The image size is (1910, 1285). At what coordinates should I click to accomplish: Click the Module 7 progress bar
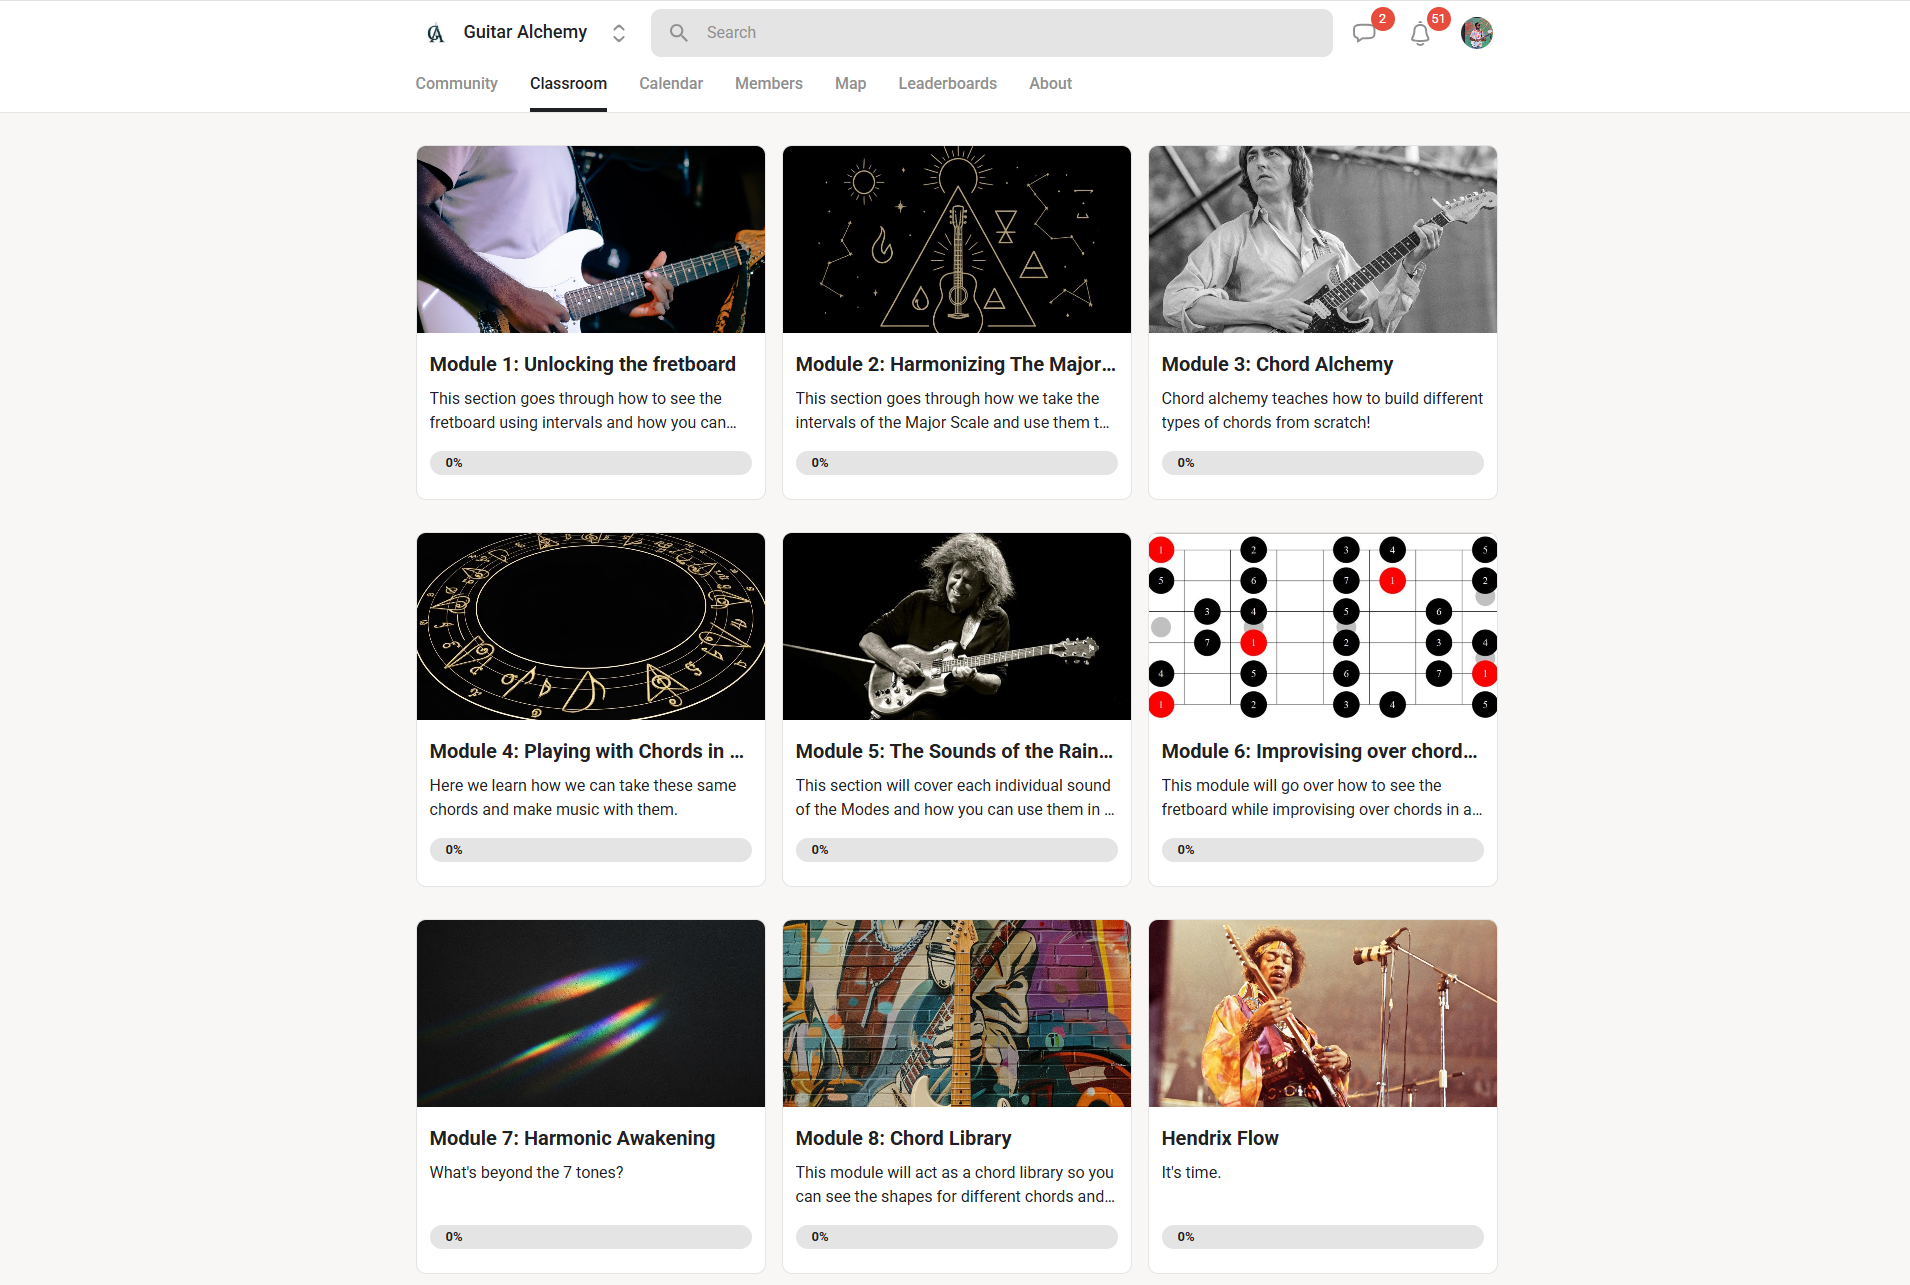[x=591, y=1237]
